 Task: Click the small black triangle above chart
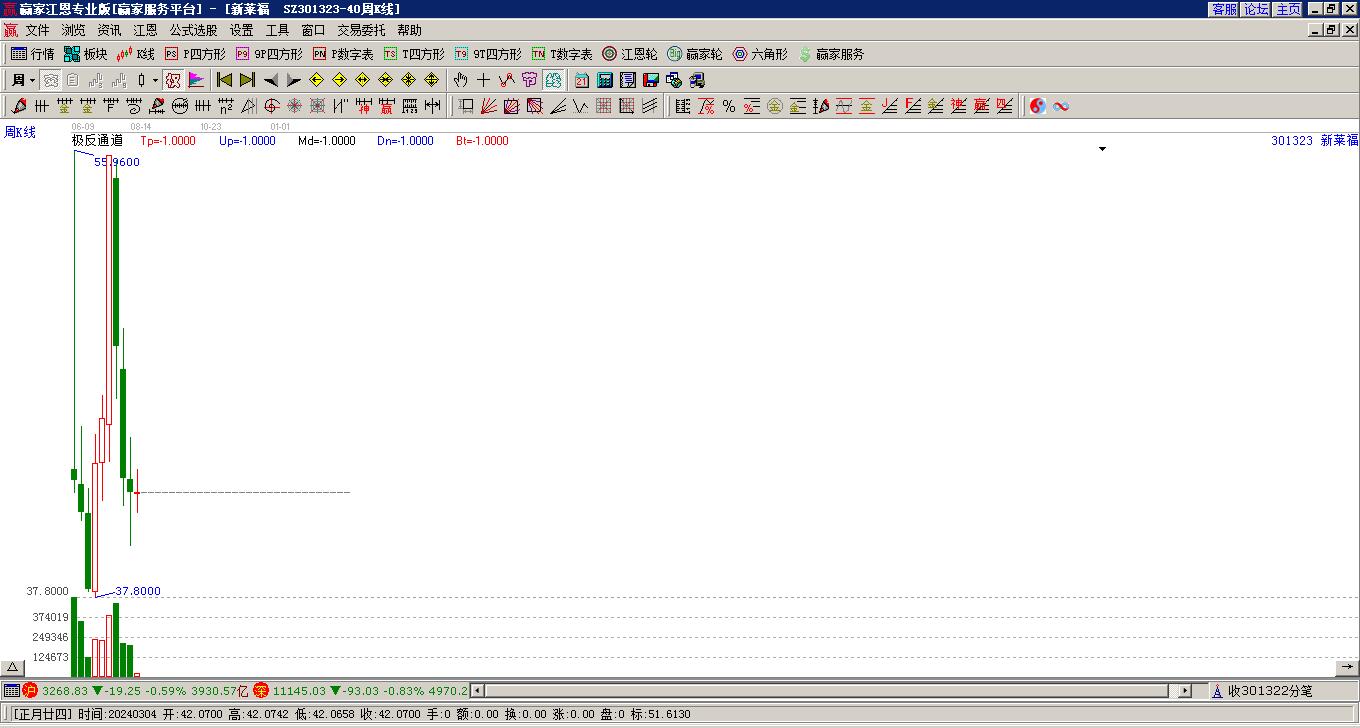pyautogui.click(x=1102, y=149)
